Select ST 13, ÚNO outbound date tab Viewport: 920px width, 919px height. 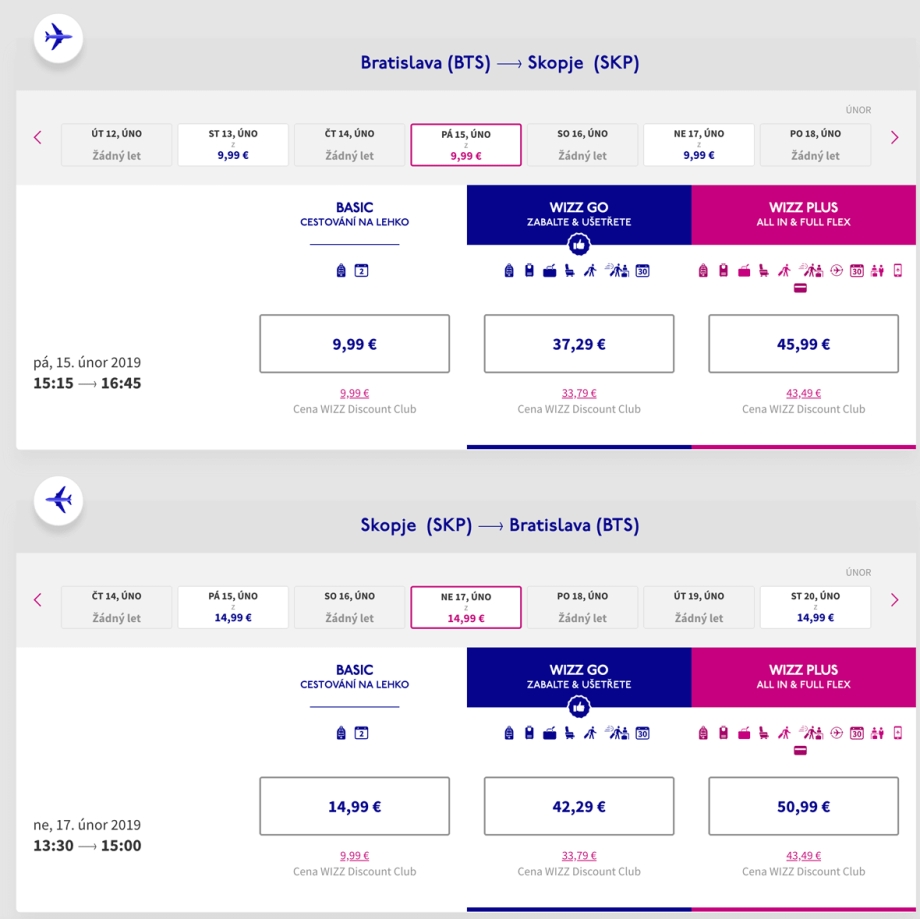(233, 145)
